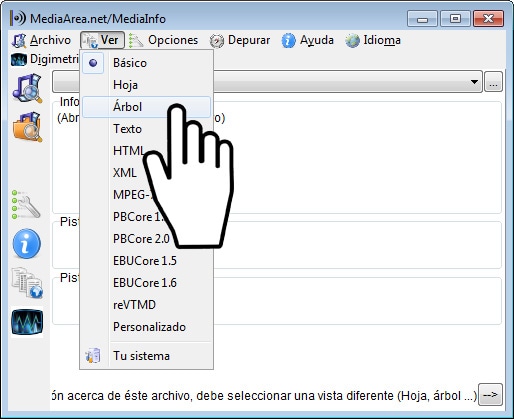Switch to XML view
The image size is (514, 419).
point(125,173)
